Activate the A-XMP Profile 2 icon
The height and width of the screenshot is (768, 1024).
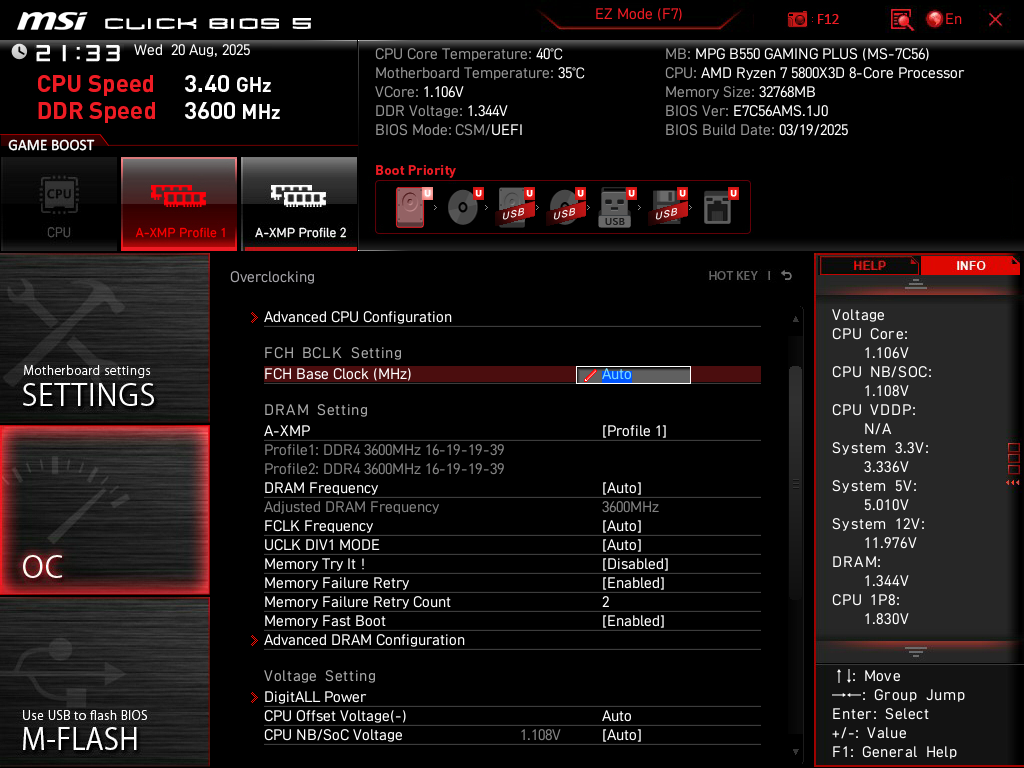[299, 203]
